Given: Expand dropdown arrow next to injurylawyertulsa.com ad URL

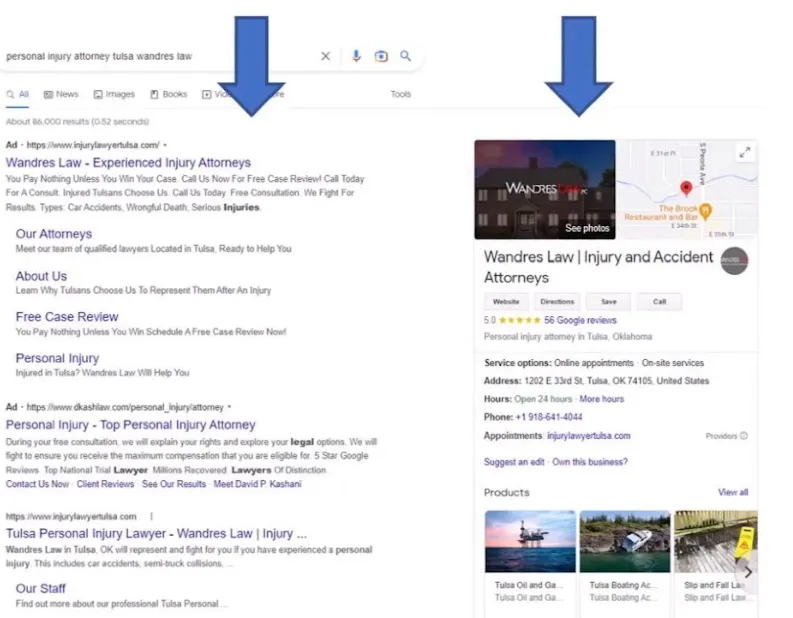Looking at the screenshot, I should click(x=165, y=145).
